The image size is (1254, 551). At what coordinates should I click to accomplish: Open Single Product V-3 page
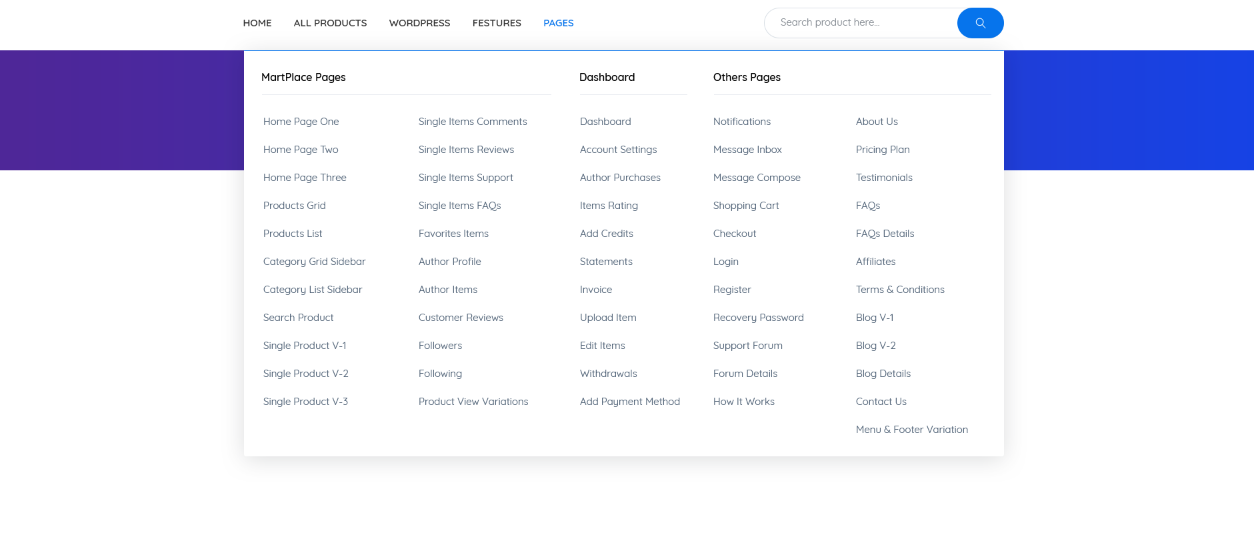305,402
